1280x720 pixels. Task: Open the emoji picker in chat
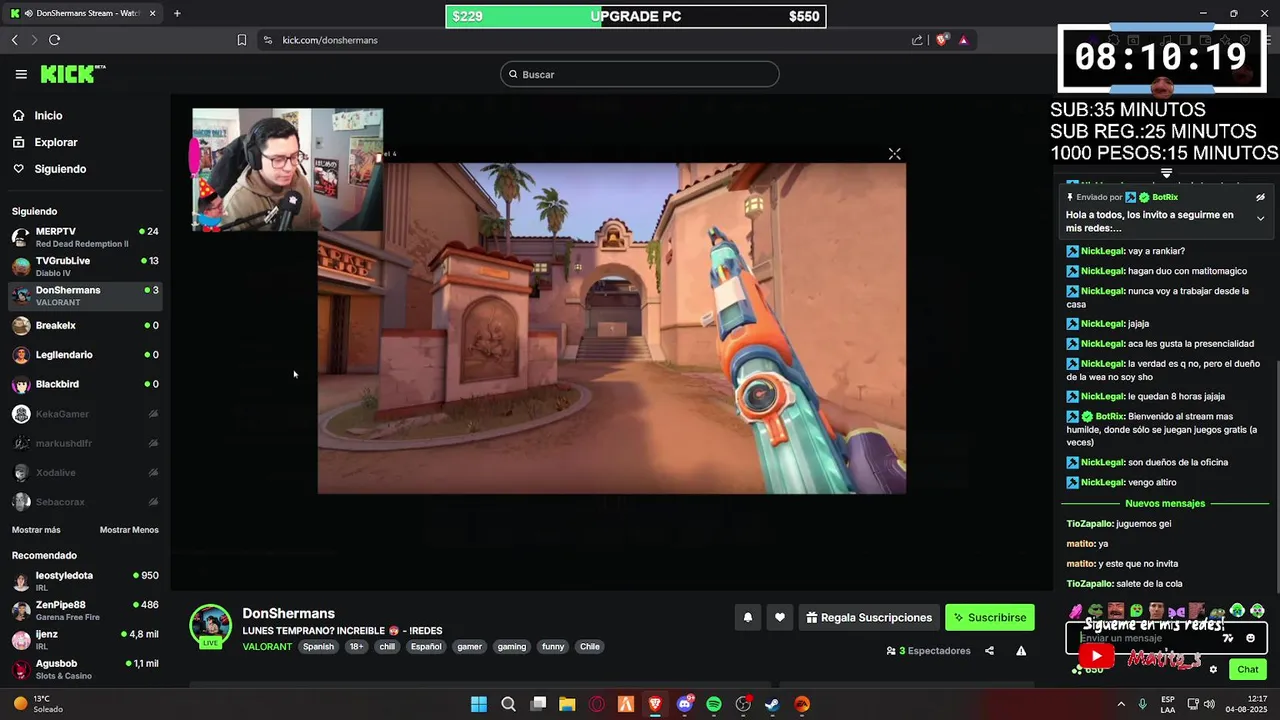pos(1250,638)
